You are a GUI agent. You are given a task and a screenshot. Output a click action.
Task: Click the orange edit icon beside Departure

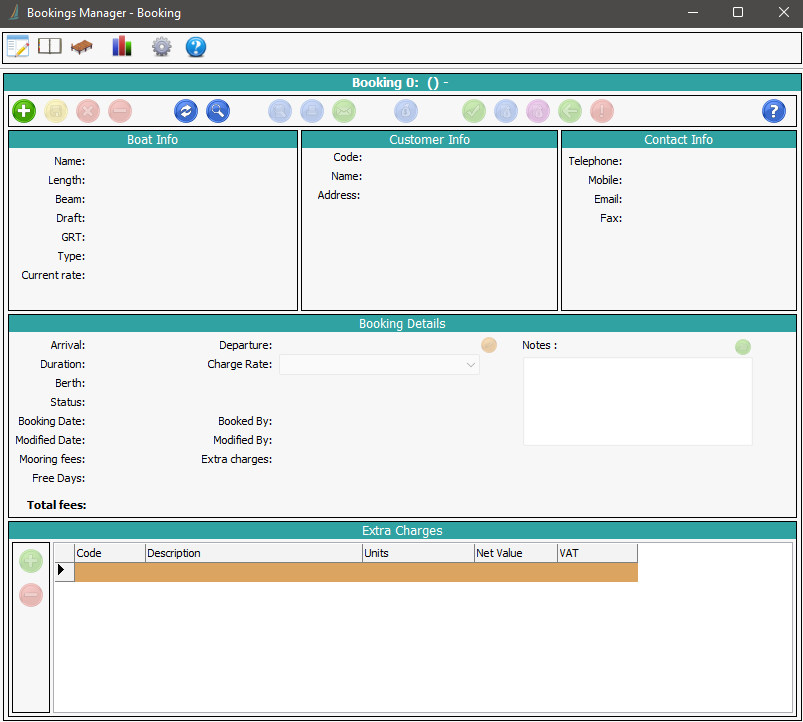tap(489, 345)
